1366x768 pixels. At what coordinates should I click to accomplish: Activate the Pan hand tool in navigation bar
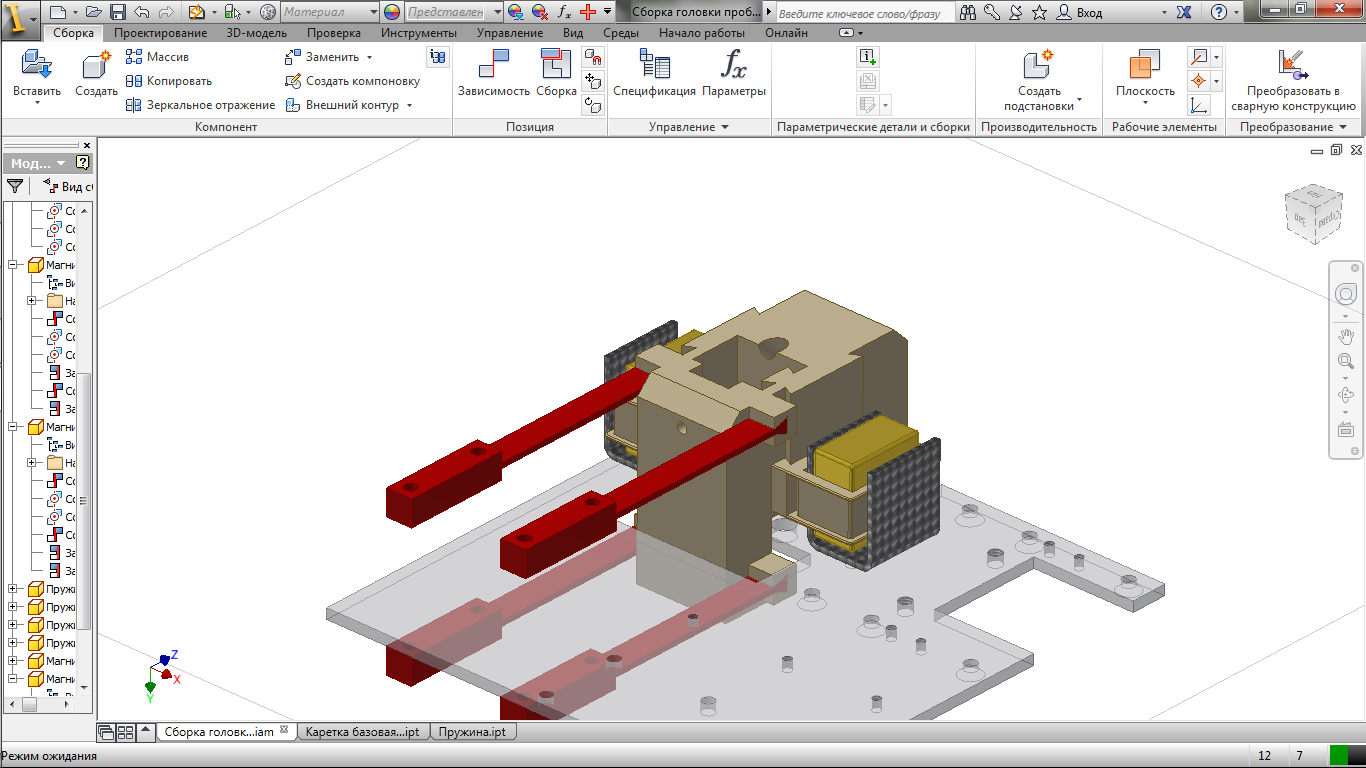click(1345, 337)
